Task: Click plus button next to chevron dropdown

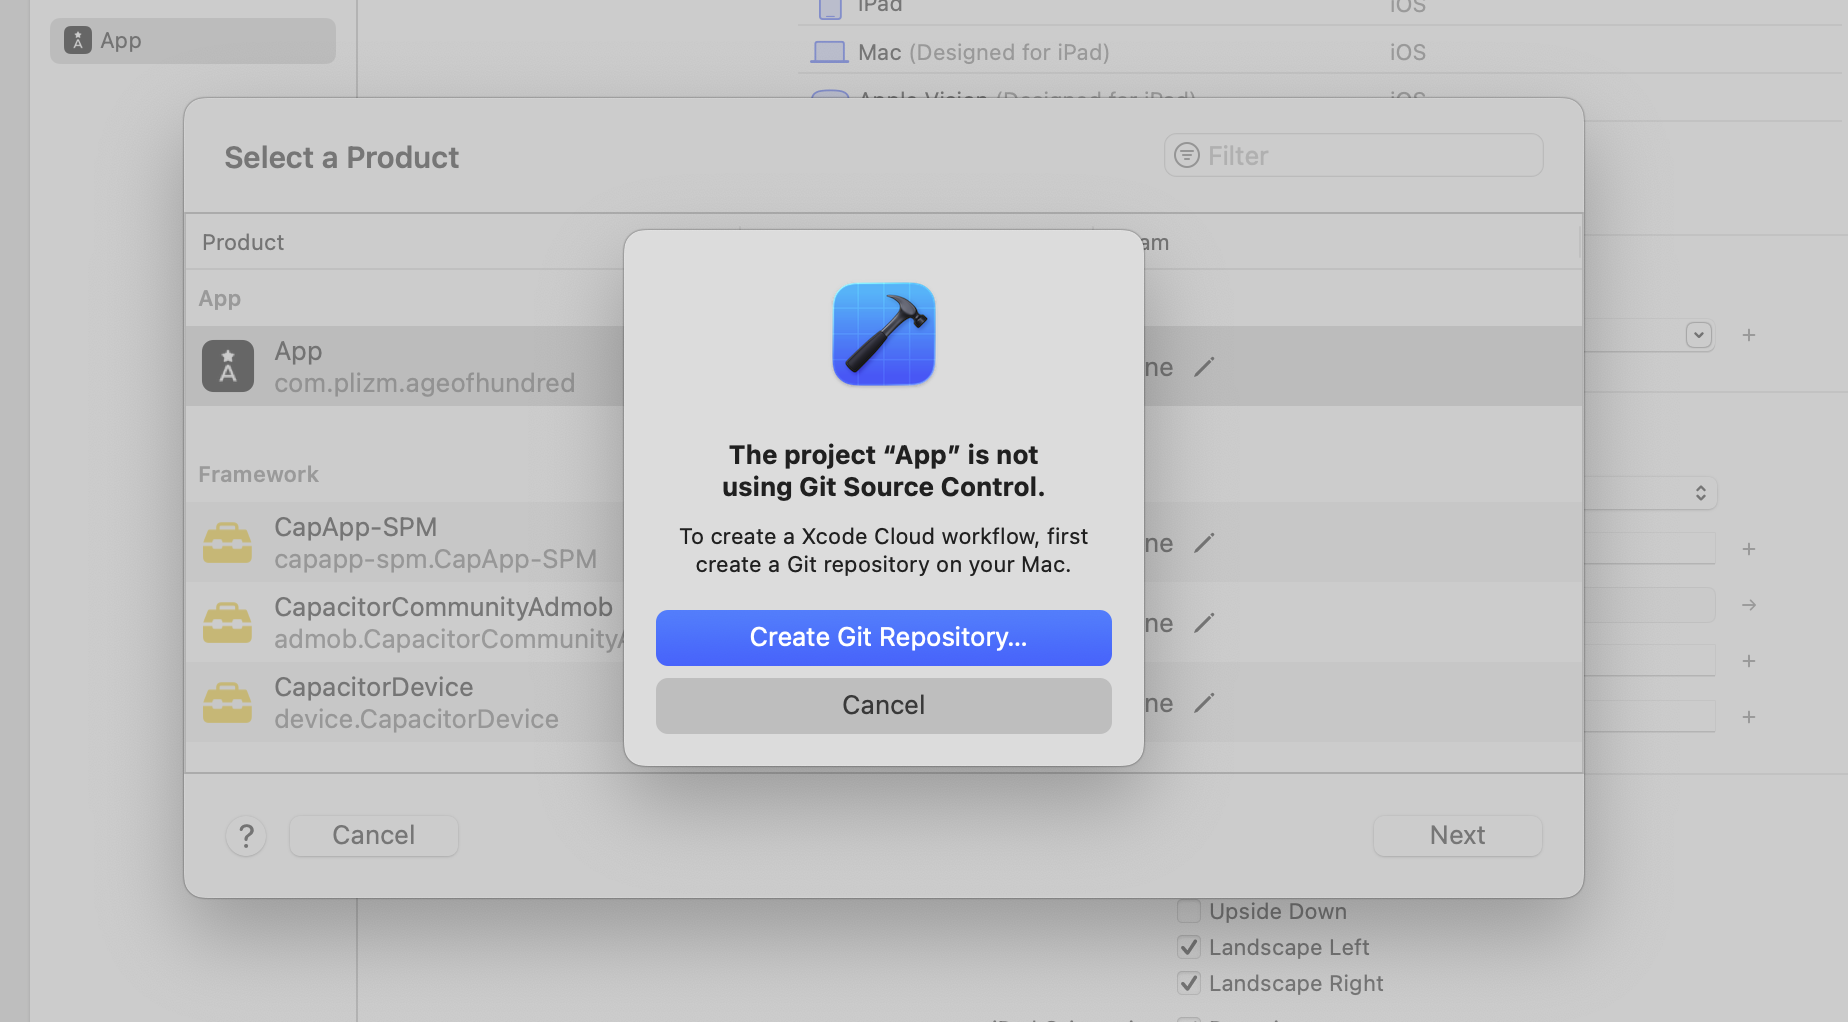Action: (1749, 335)
